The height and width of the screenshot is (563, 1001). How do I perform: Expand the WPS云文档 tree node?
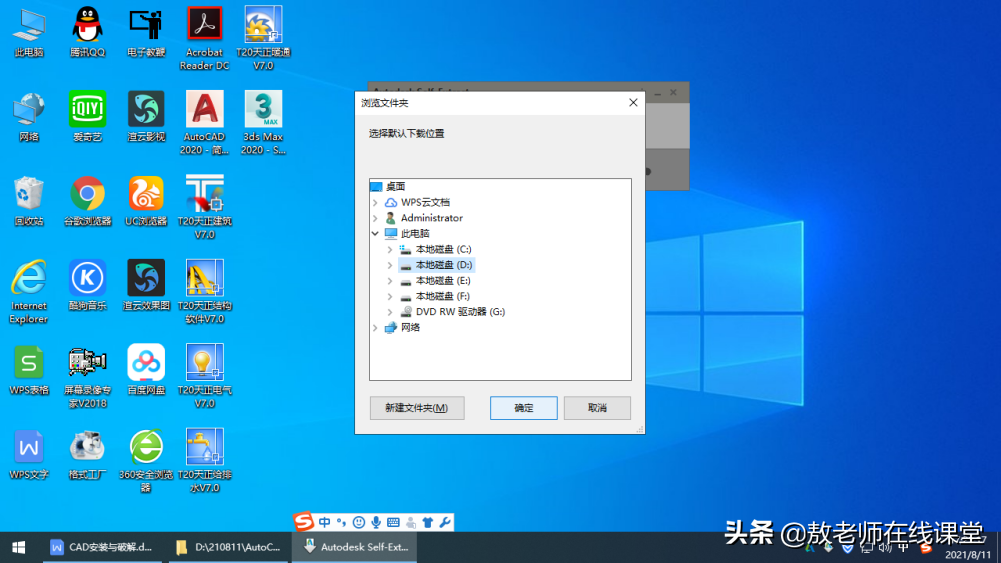coord(375,202)
